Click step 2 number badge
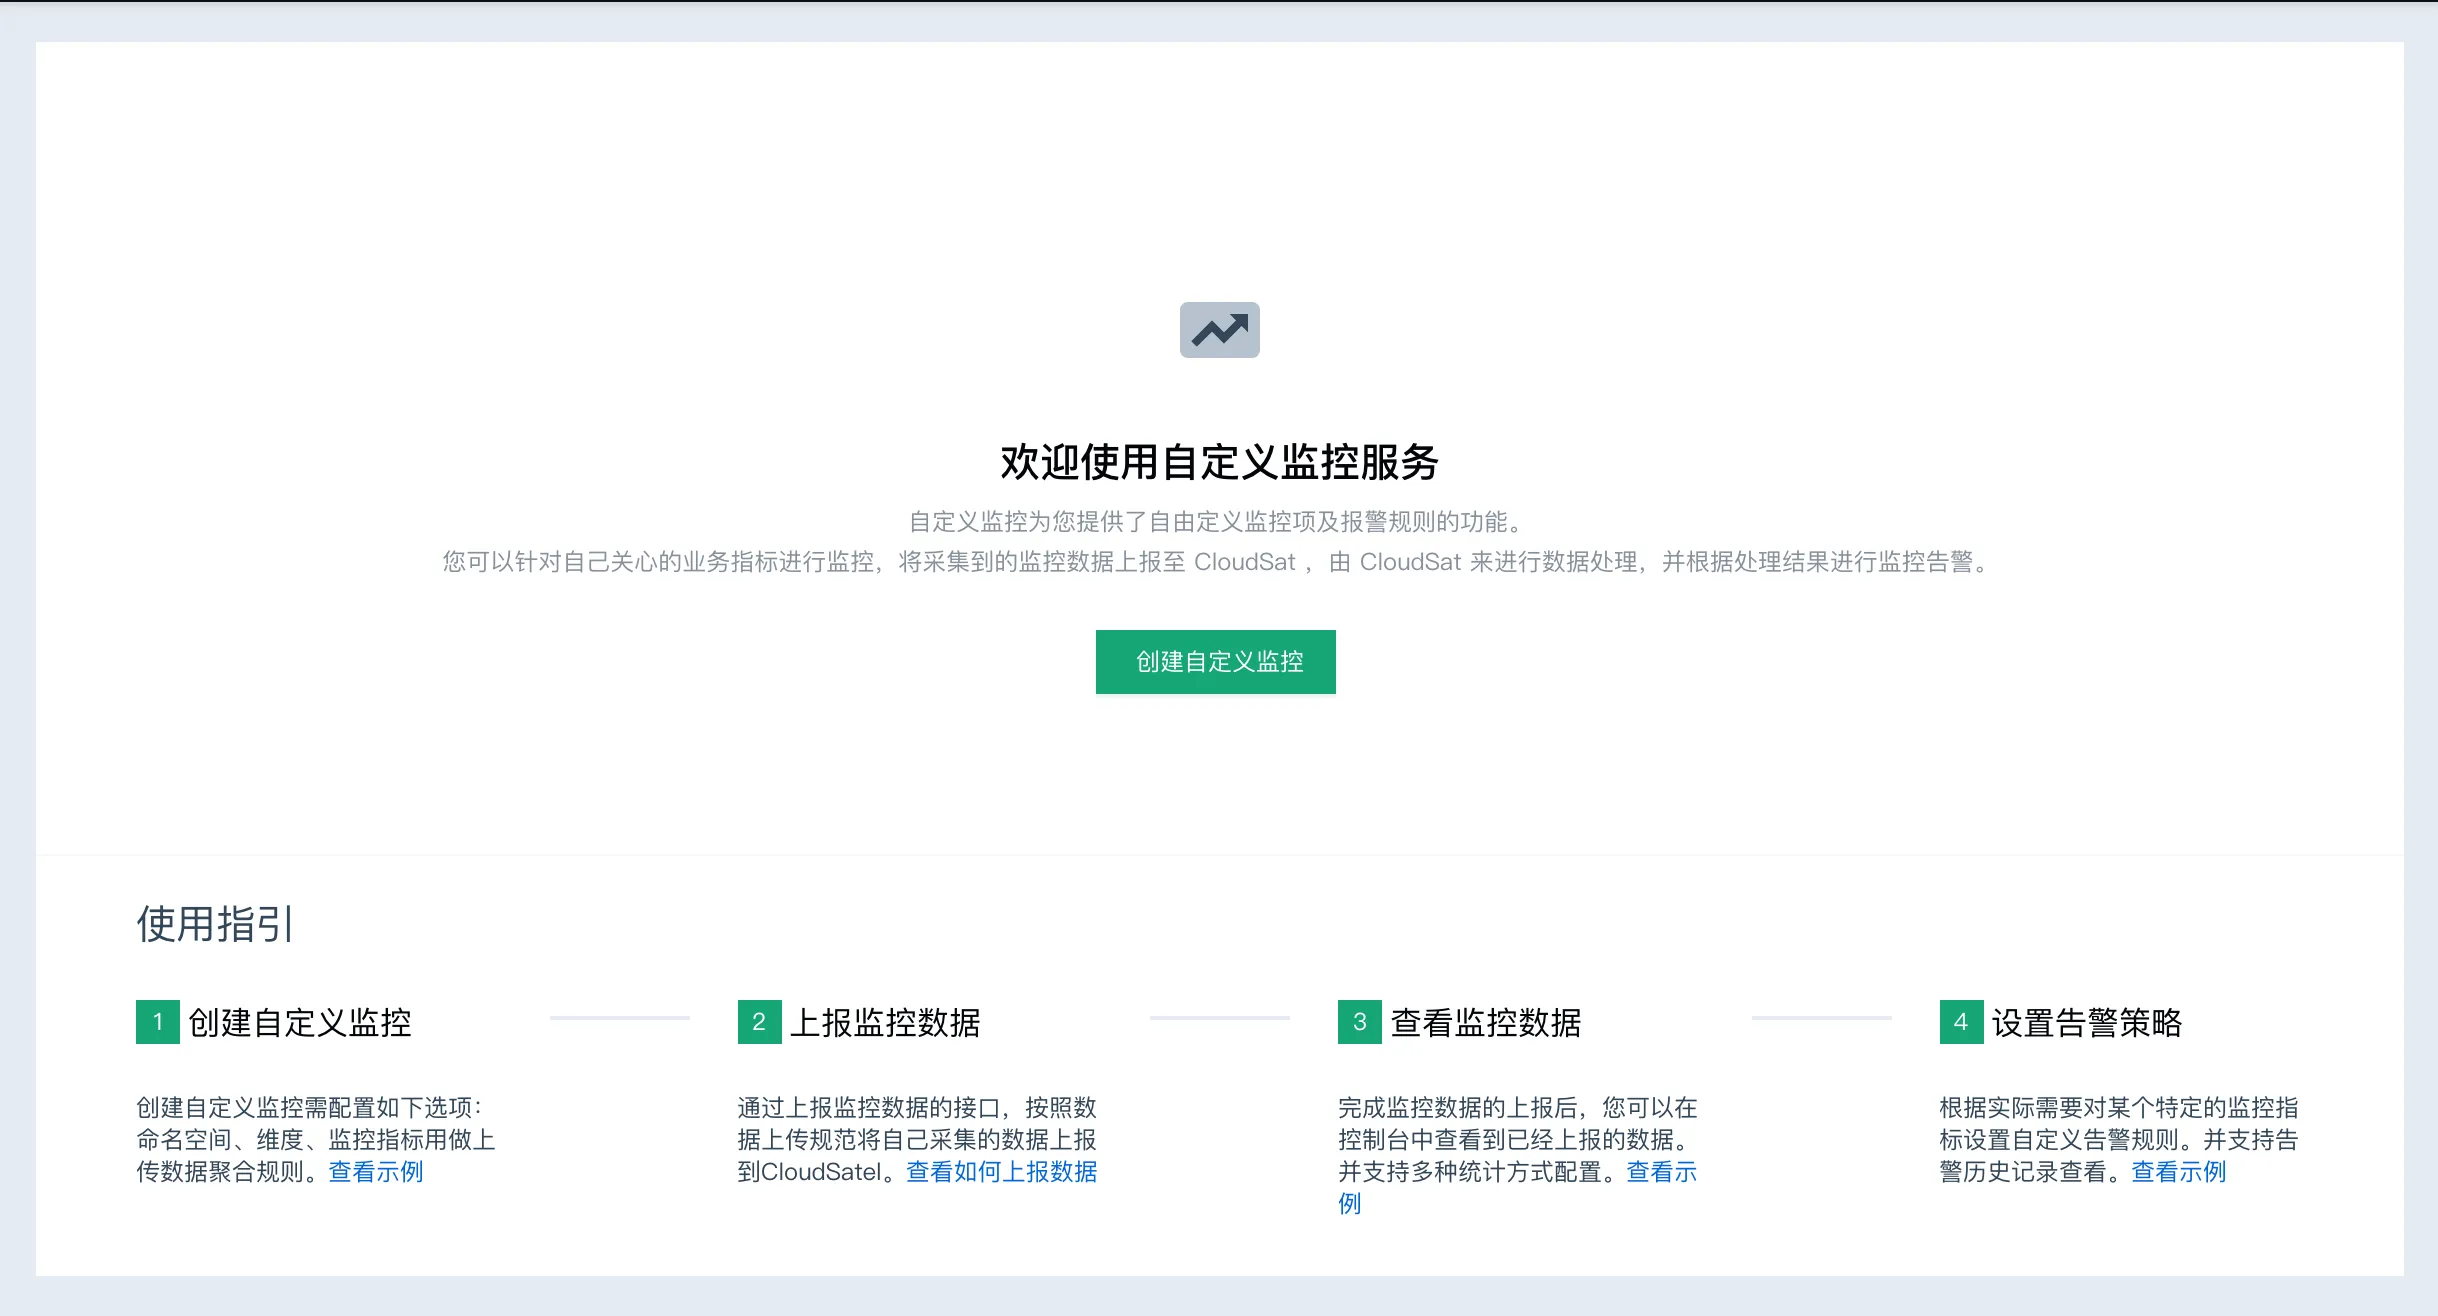This screenshot has height=1316, width=2438. (x=759, y=1022)
